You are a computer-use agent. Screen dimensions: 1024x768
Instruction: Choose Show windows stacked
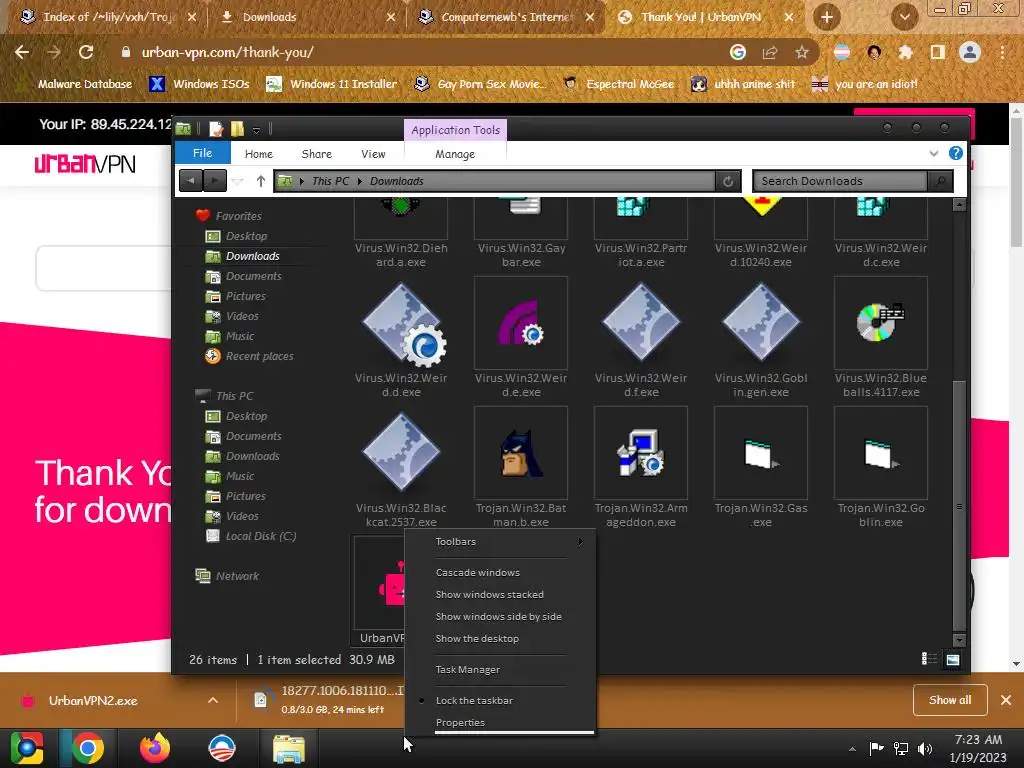(x=489, y=594)
